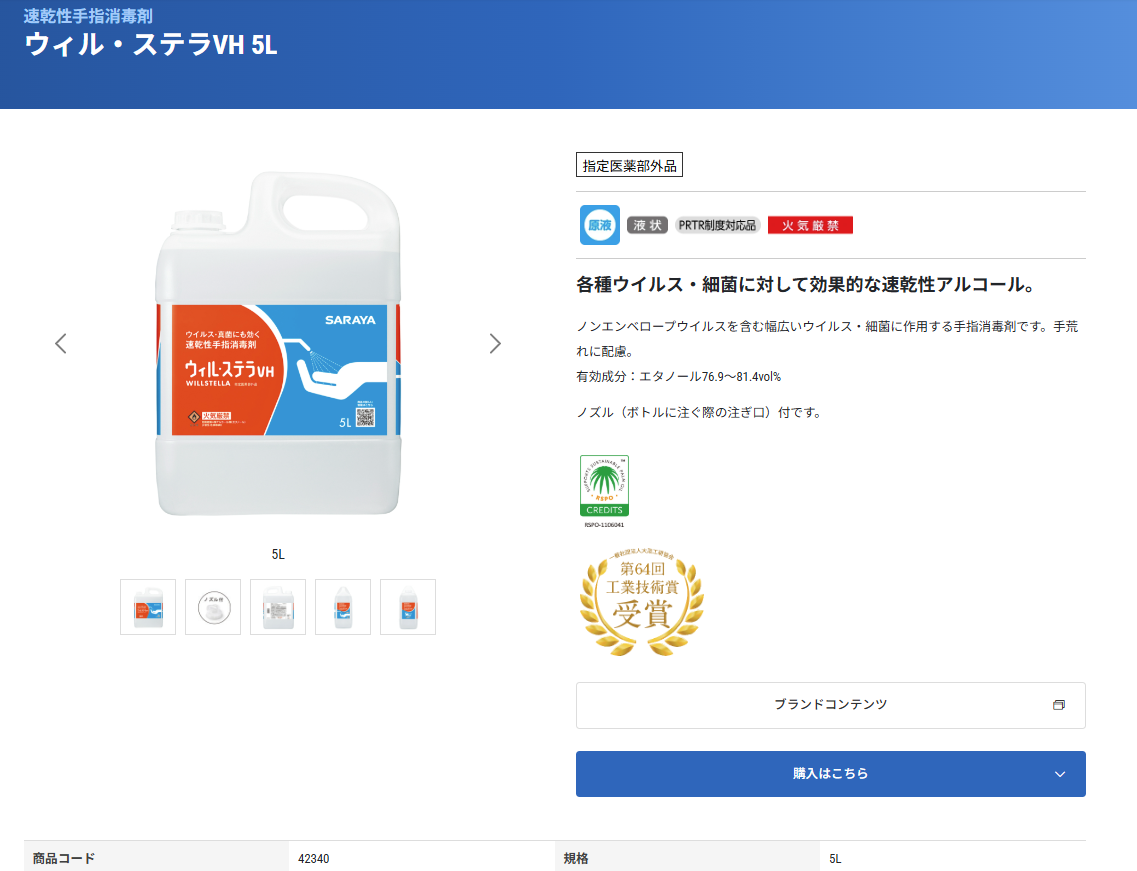
Task: Click the gray 液状 badge
Action: (647, 225)
